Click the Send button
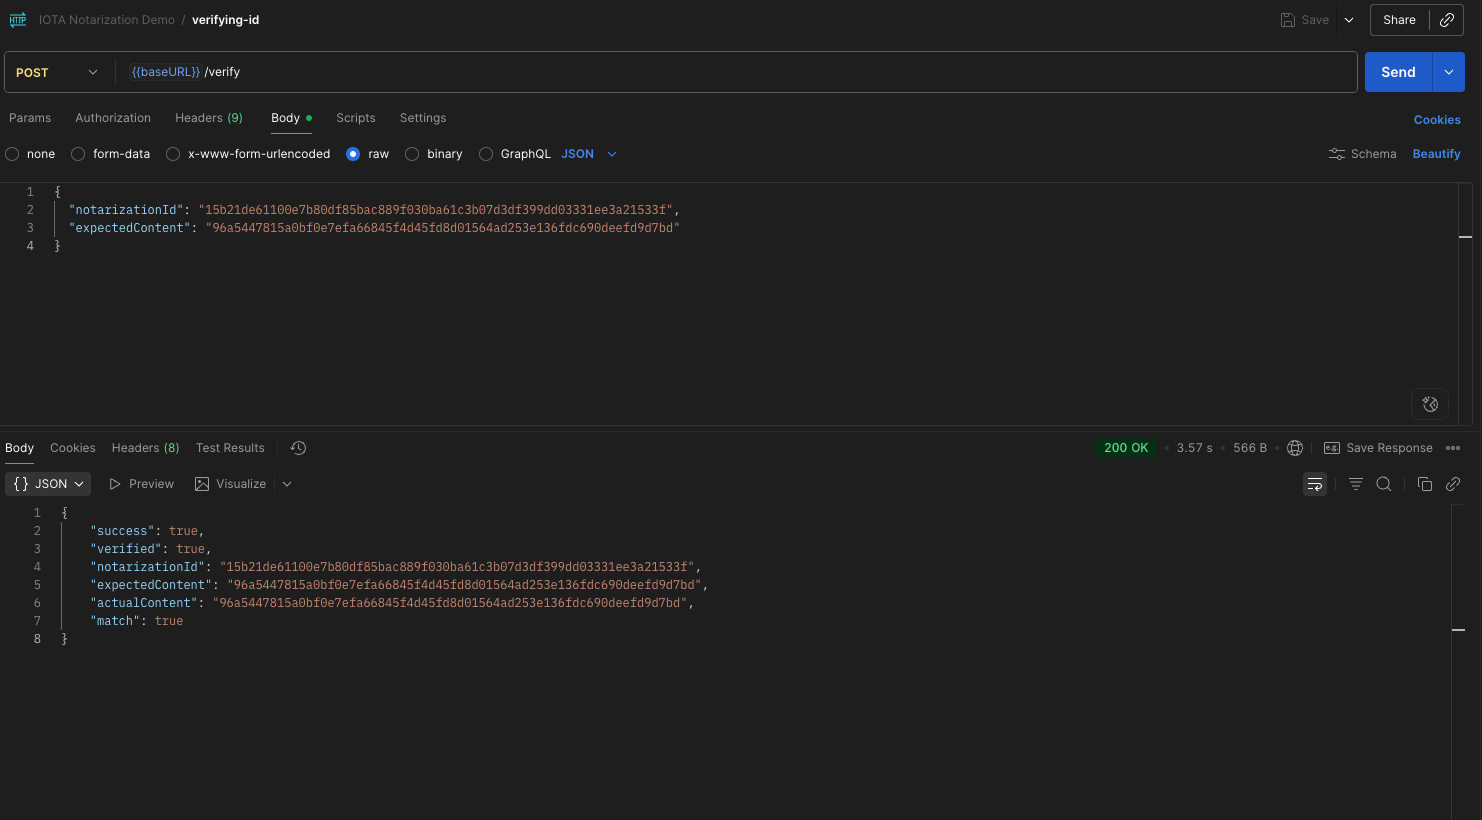This screenshot has height=820, width=1482. tap(1398, 71)
